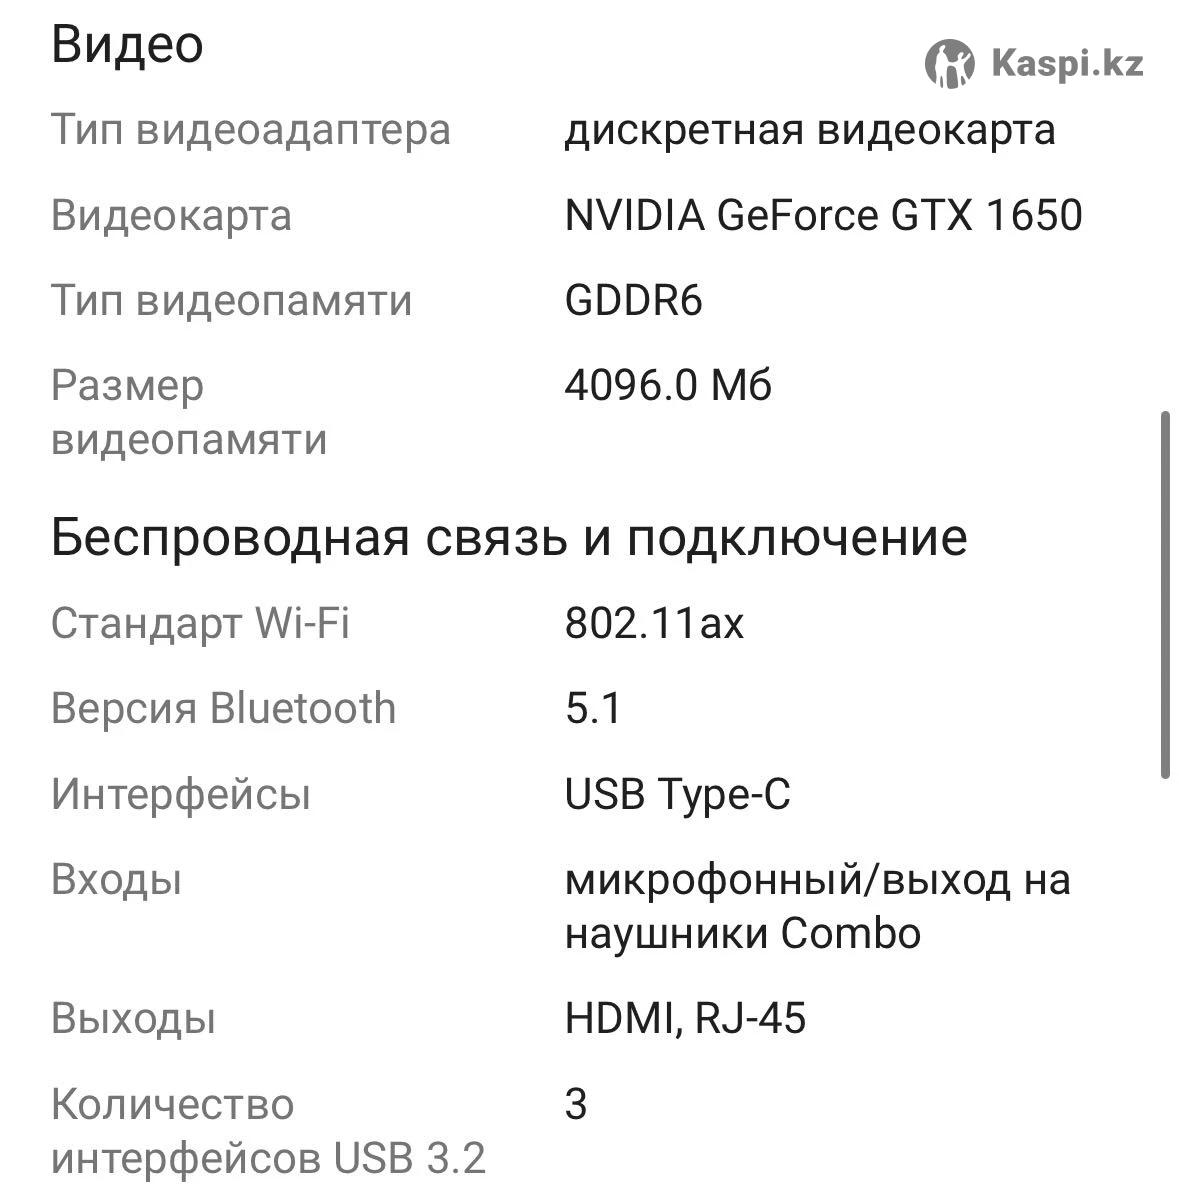
Task: Select the дискретная видеокарта value
Action: click(809, 130)
